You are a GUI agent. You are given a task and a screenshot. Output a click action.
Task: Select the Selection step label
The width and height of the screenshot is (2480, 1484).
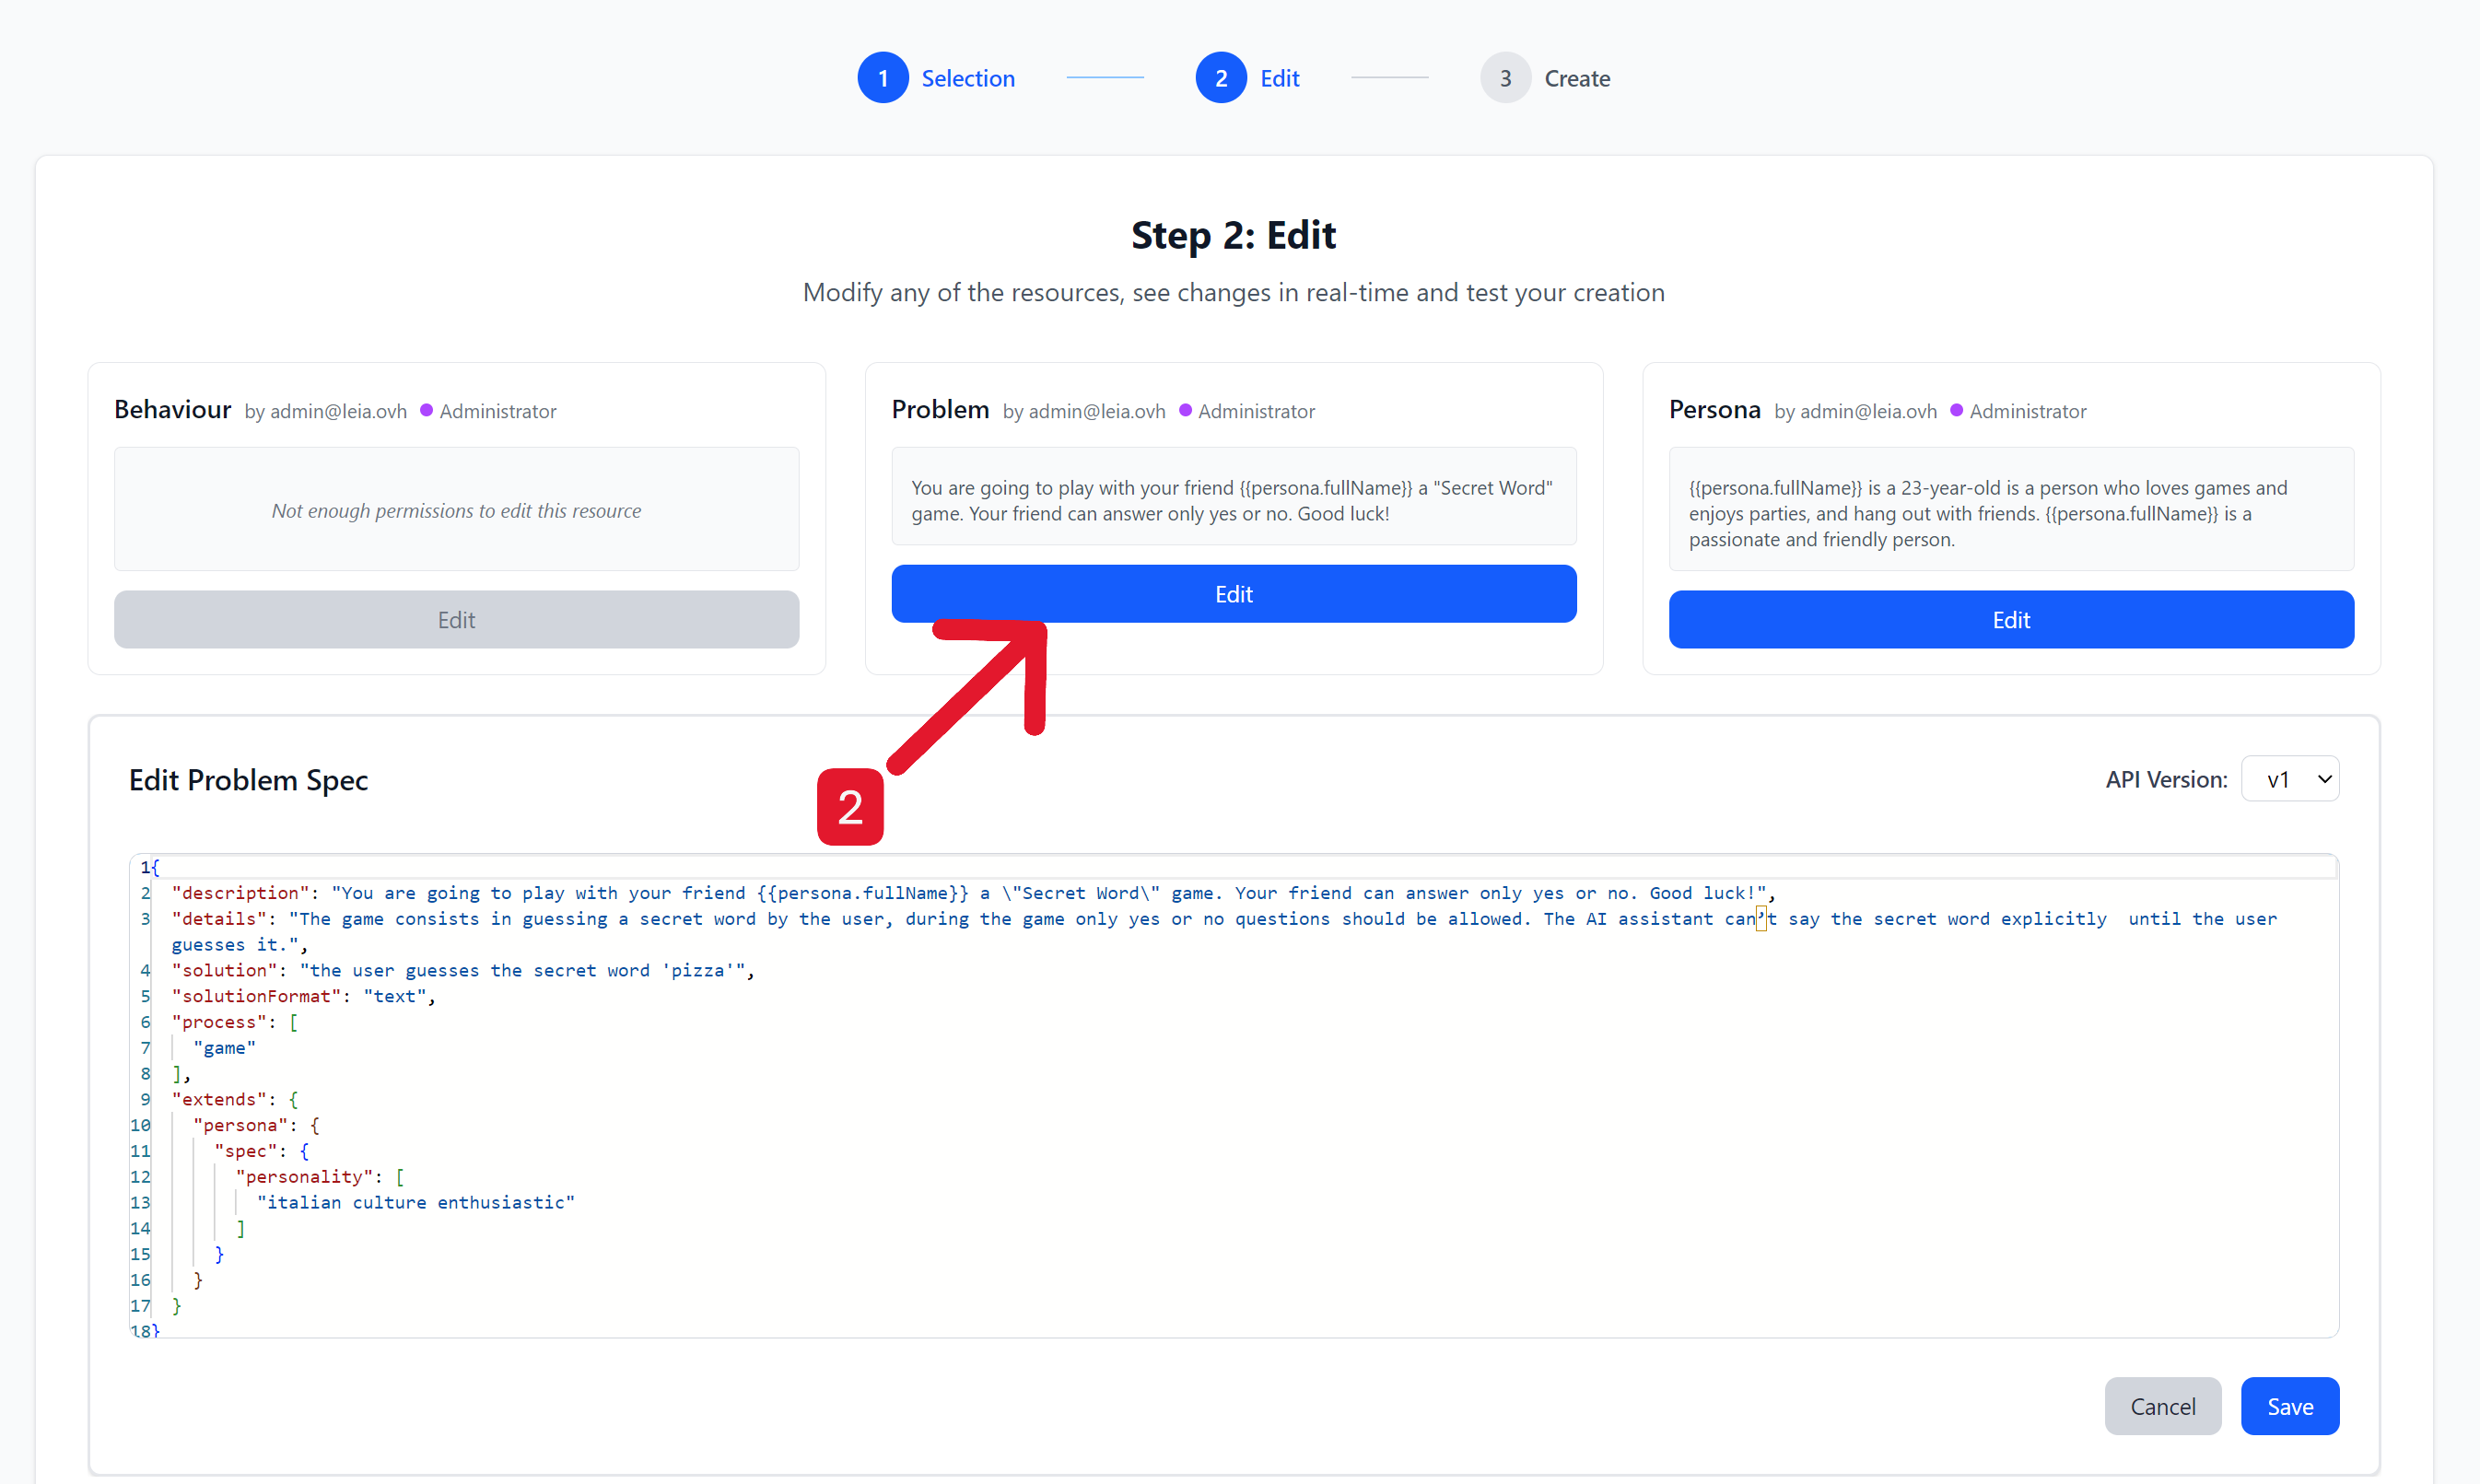(x=967, y=77)
